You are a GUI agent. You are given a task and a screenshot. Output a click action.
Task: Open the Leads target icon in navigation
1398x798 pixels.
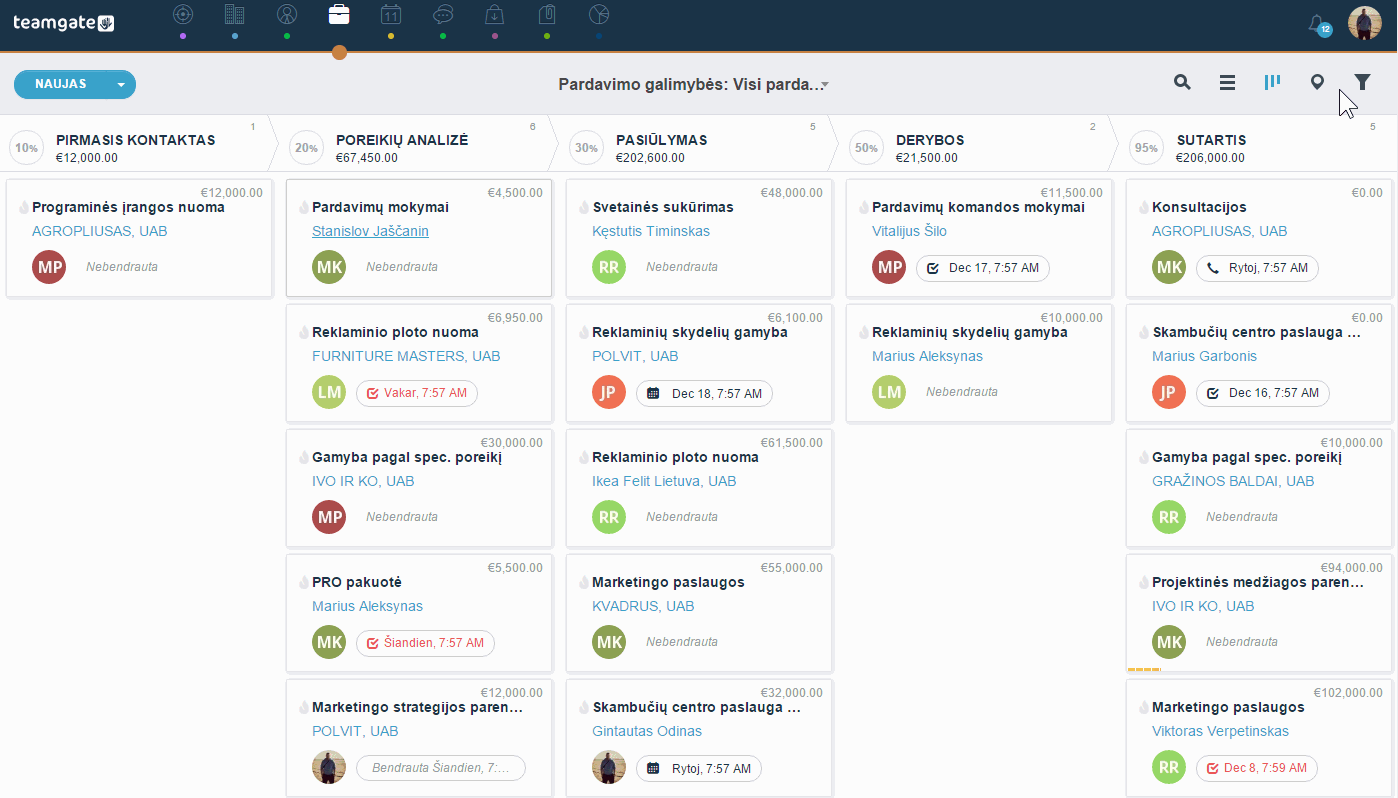(x=182, y=14)
